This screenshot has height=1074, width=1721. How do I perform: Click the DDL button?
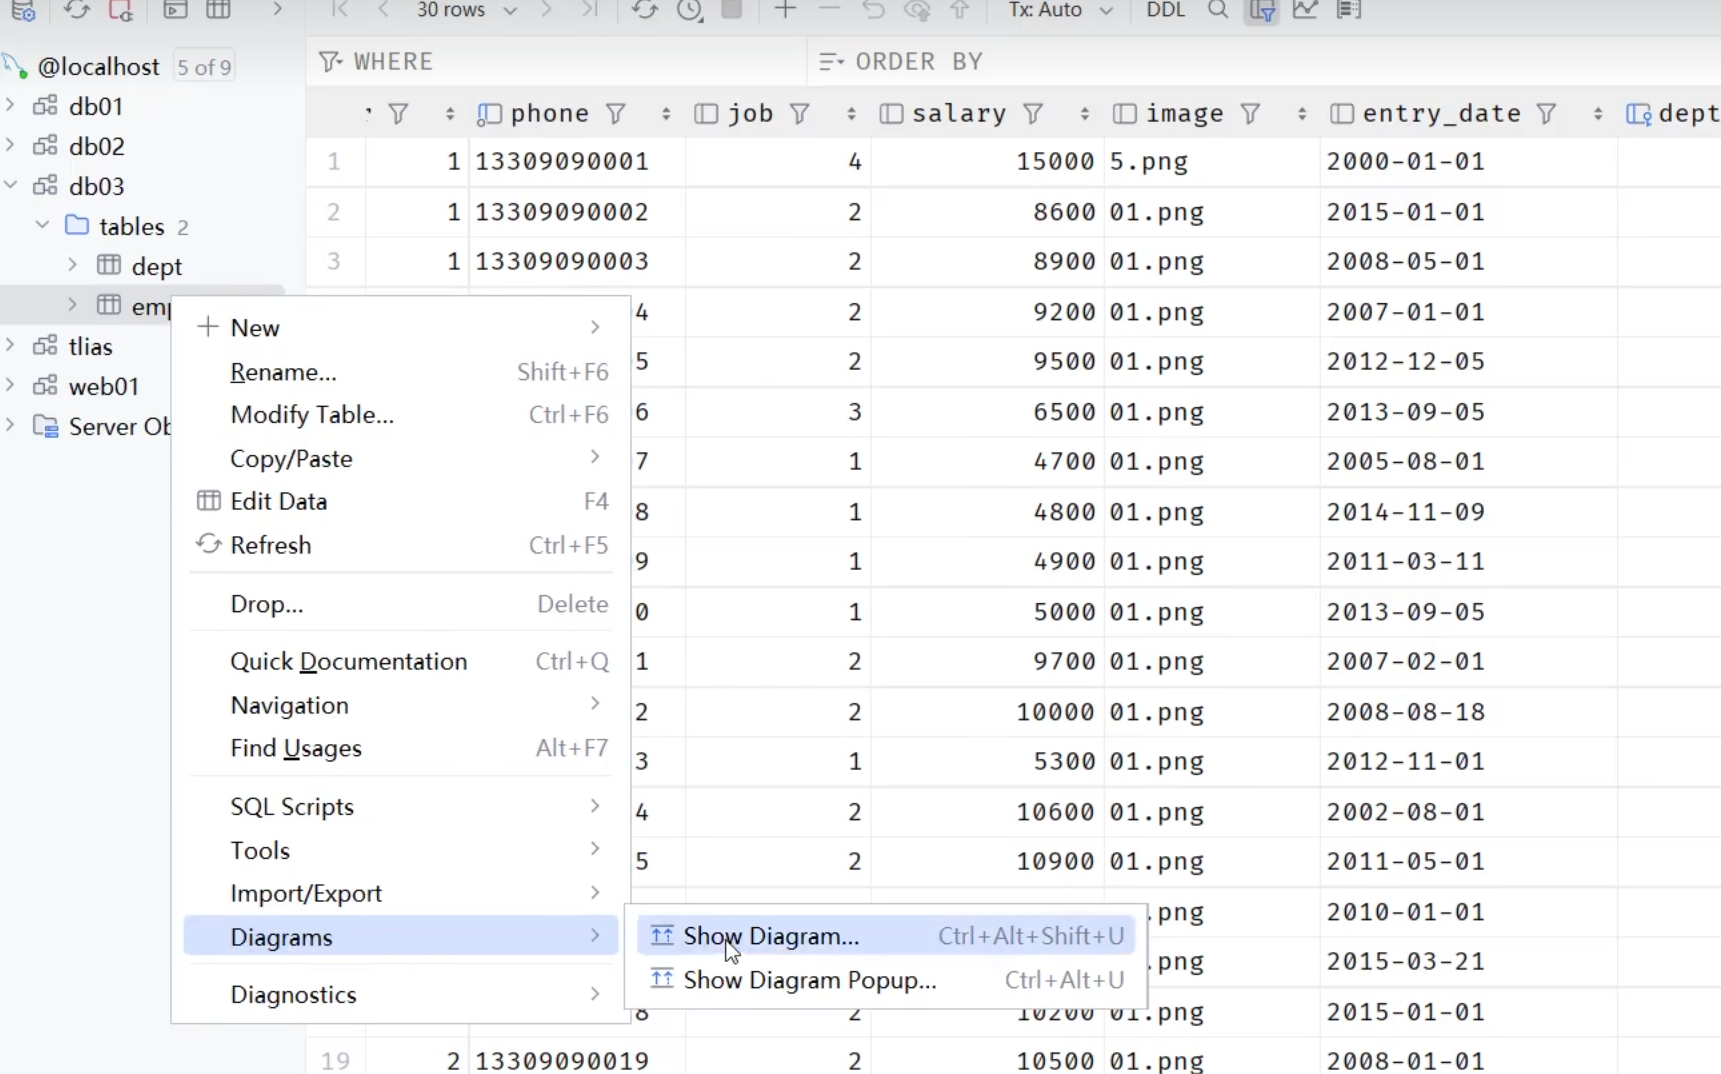(x=1165, y=10)
